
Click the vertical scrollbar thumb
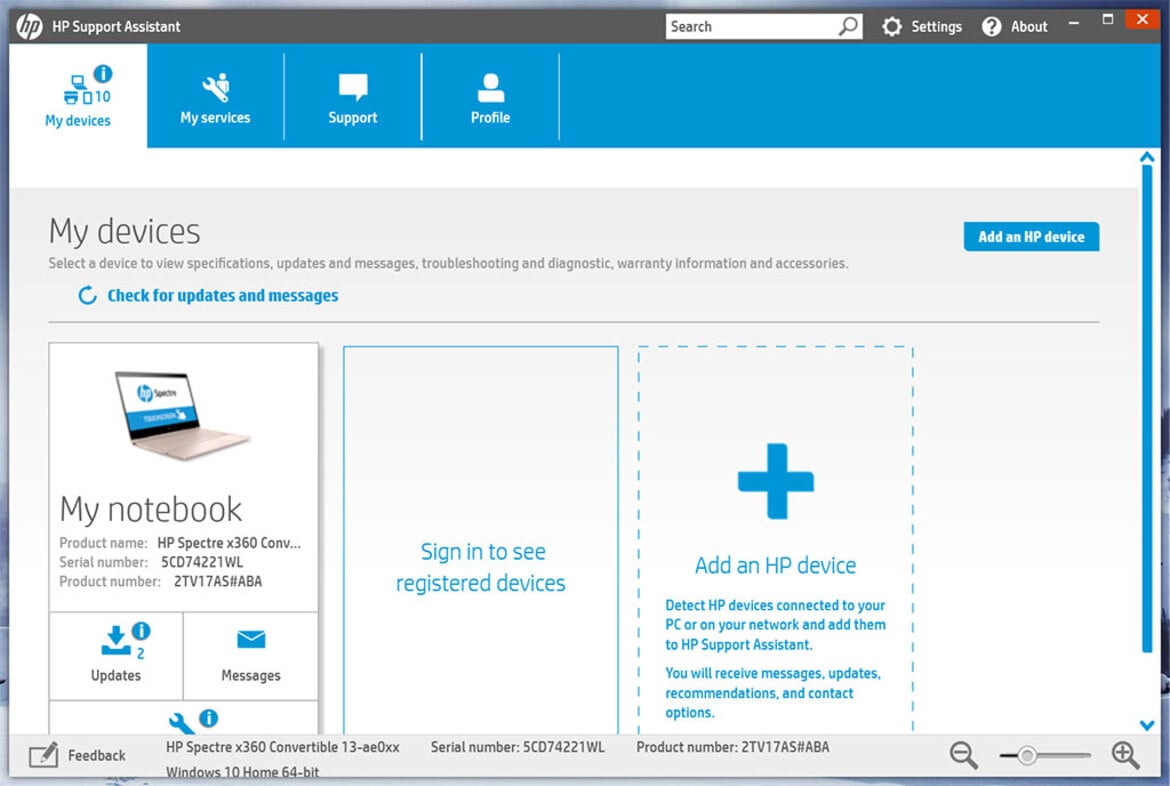point(1148,409)
